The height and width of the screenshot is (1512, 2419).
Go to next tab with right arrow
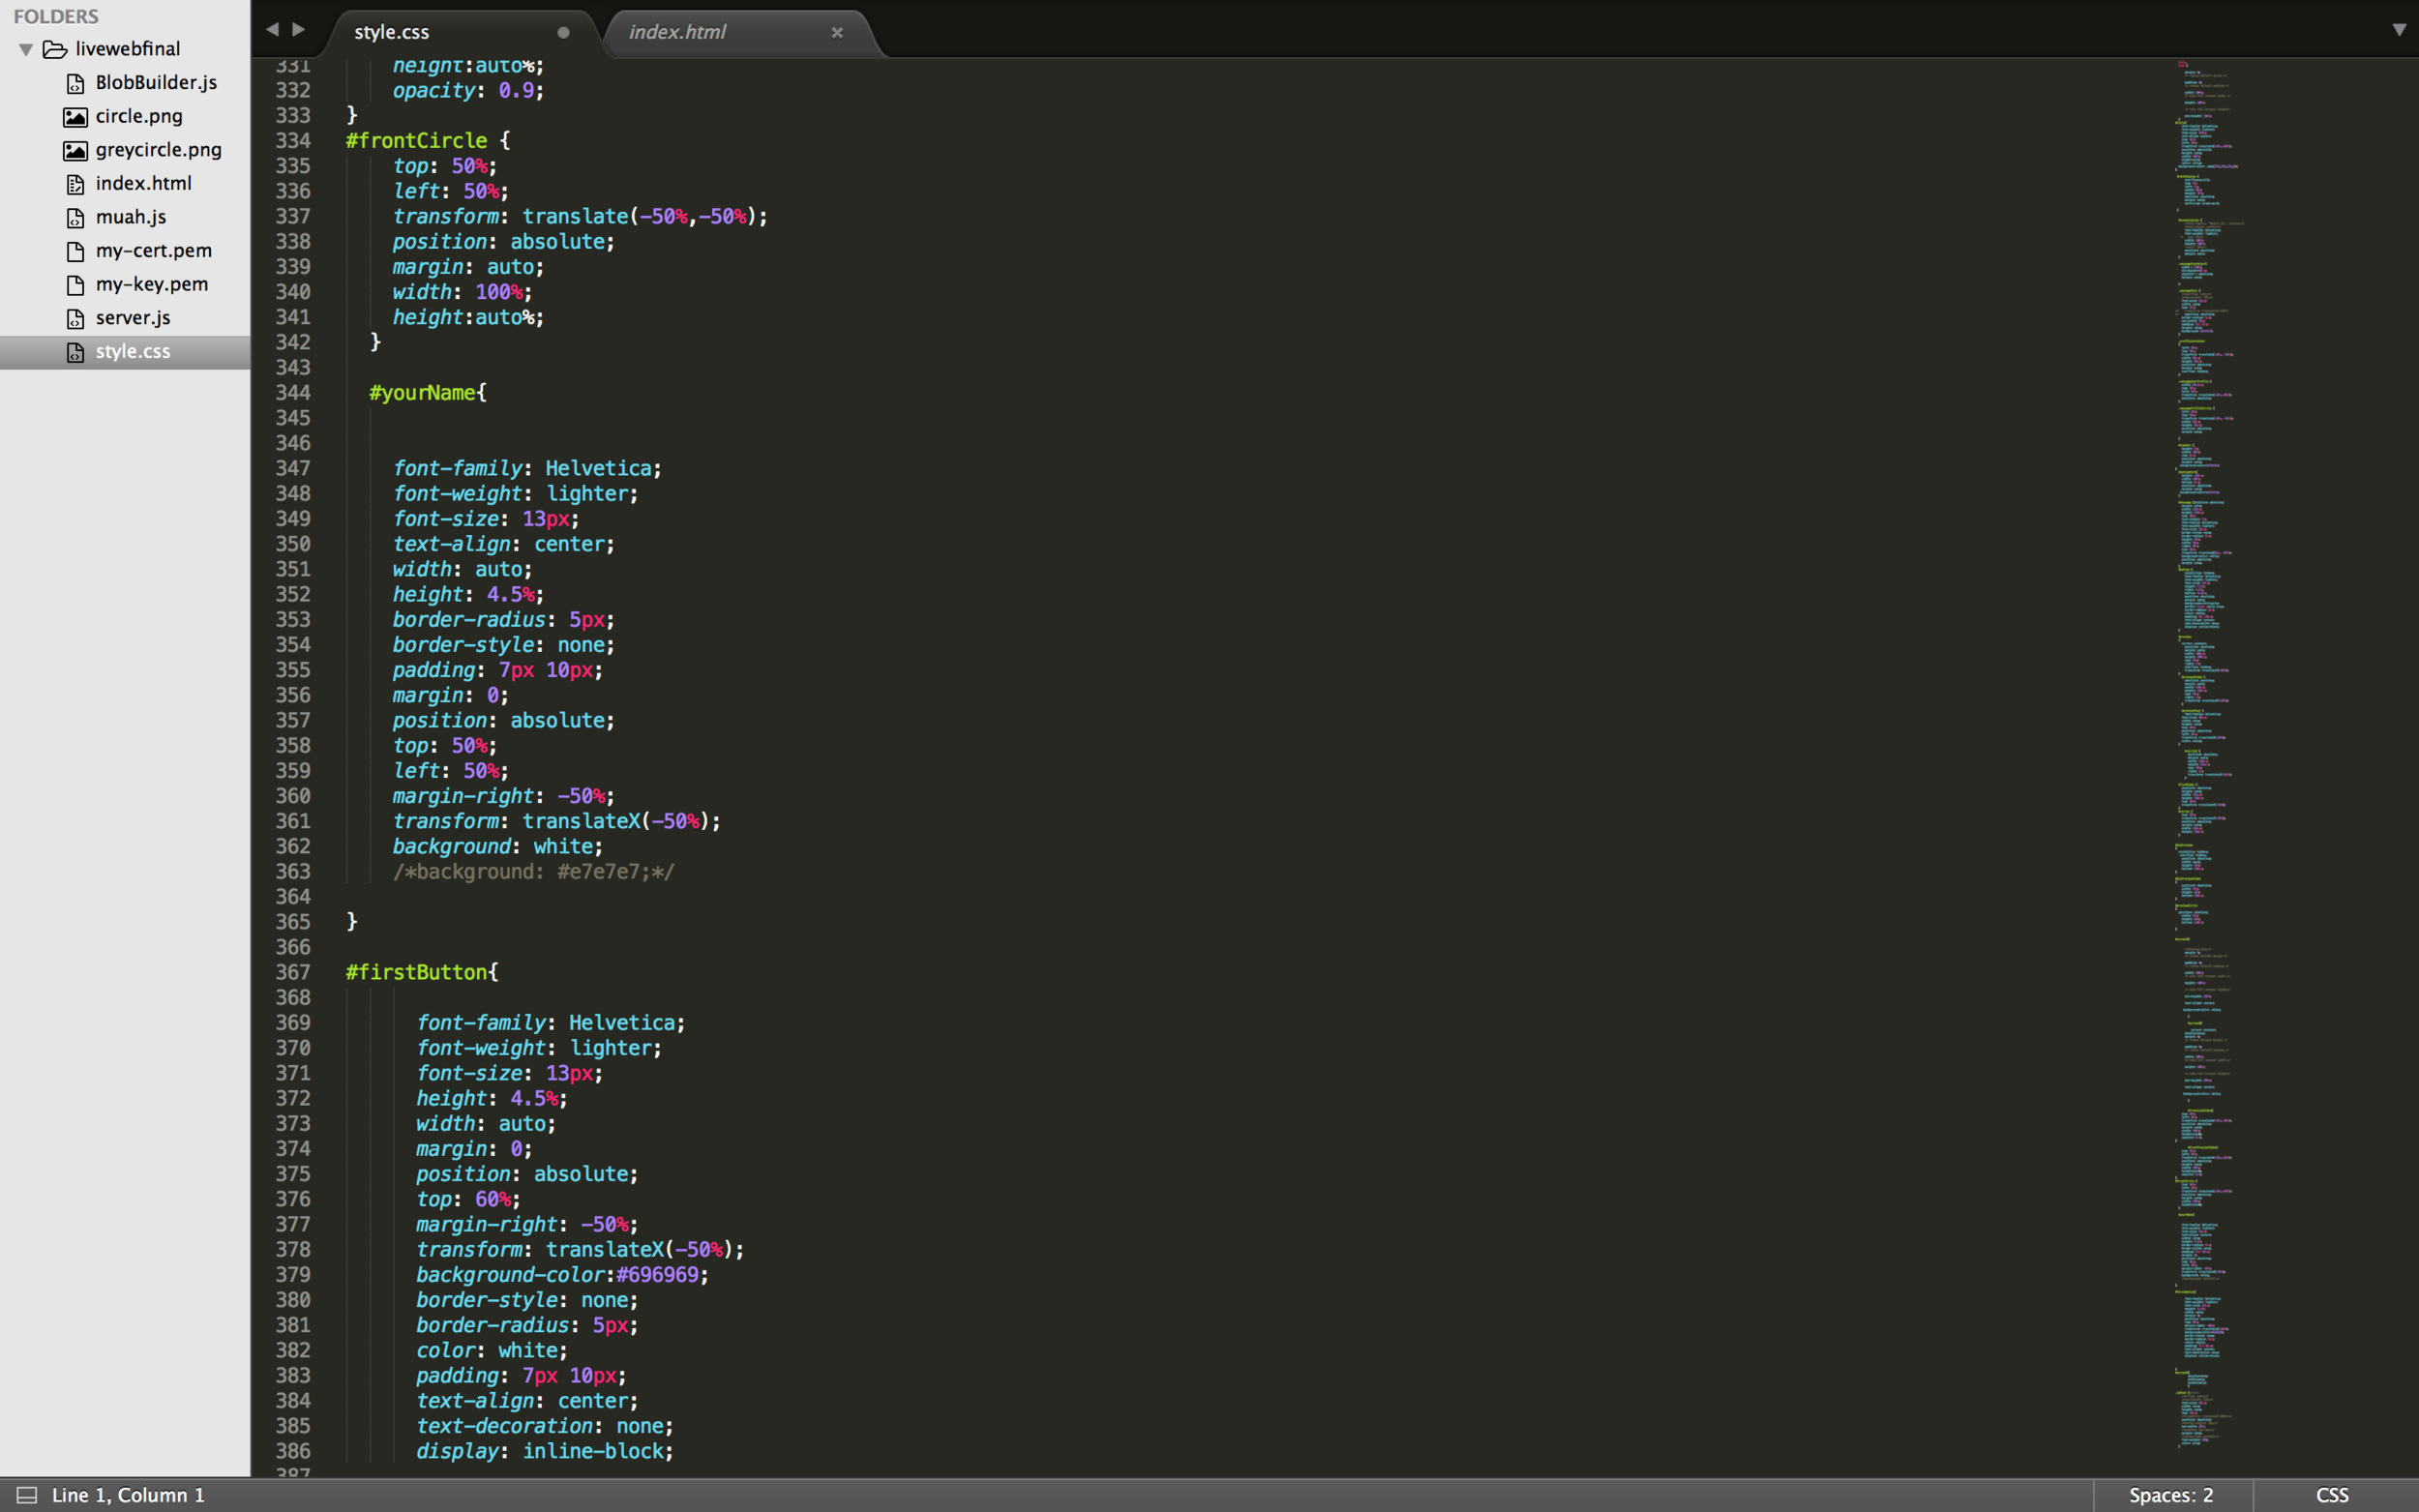pyautogui.click(x=298, y=30)
